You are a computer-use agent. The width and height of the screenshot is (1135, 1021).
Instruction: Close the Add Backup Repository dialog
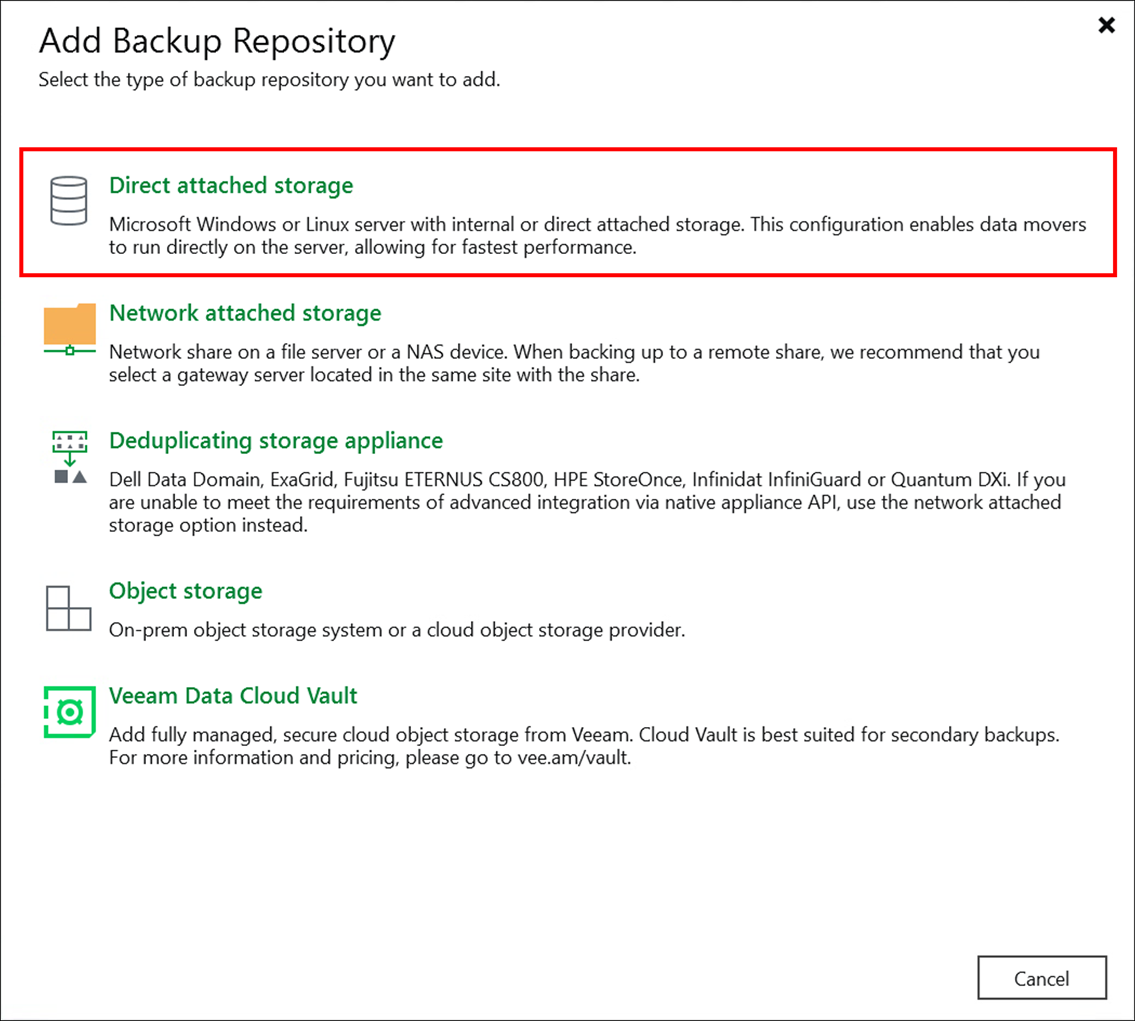tap(1105, 25)
